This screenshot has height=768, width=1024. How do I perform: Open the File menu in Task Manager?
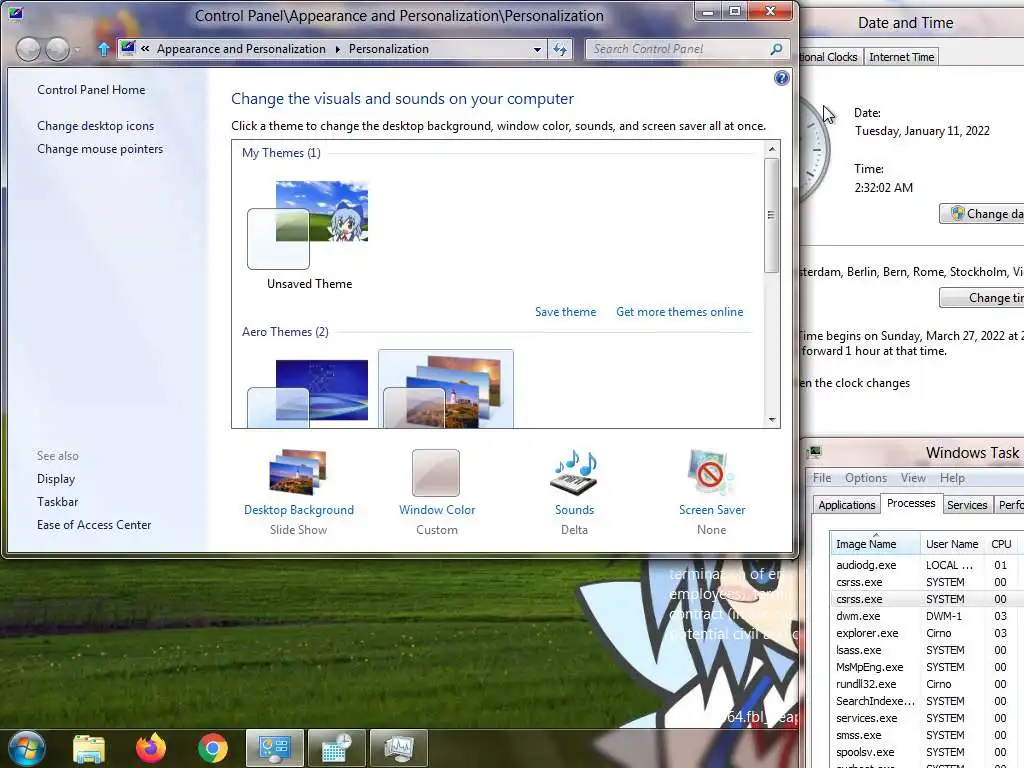[822, 478]
